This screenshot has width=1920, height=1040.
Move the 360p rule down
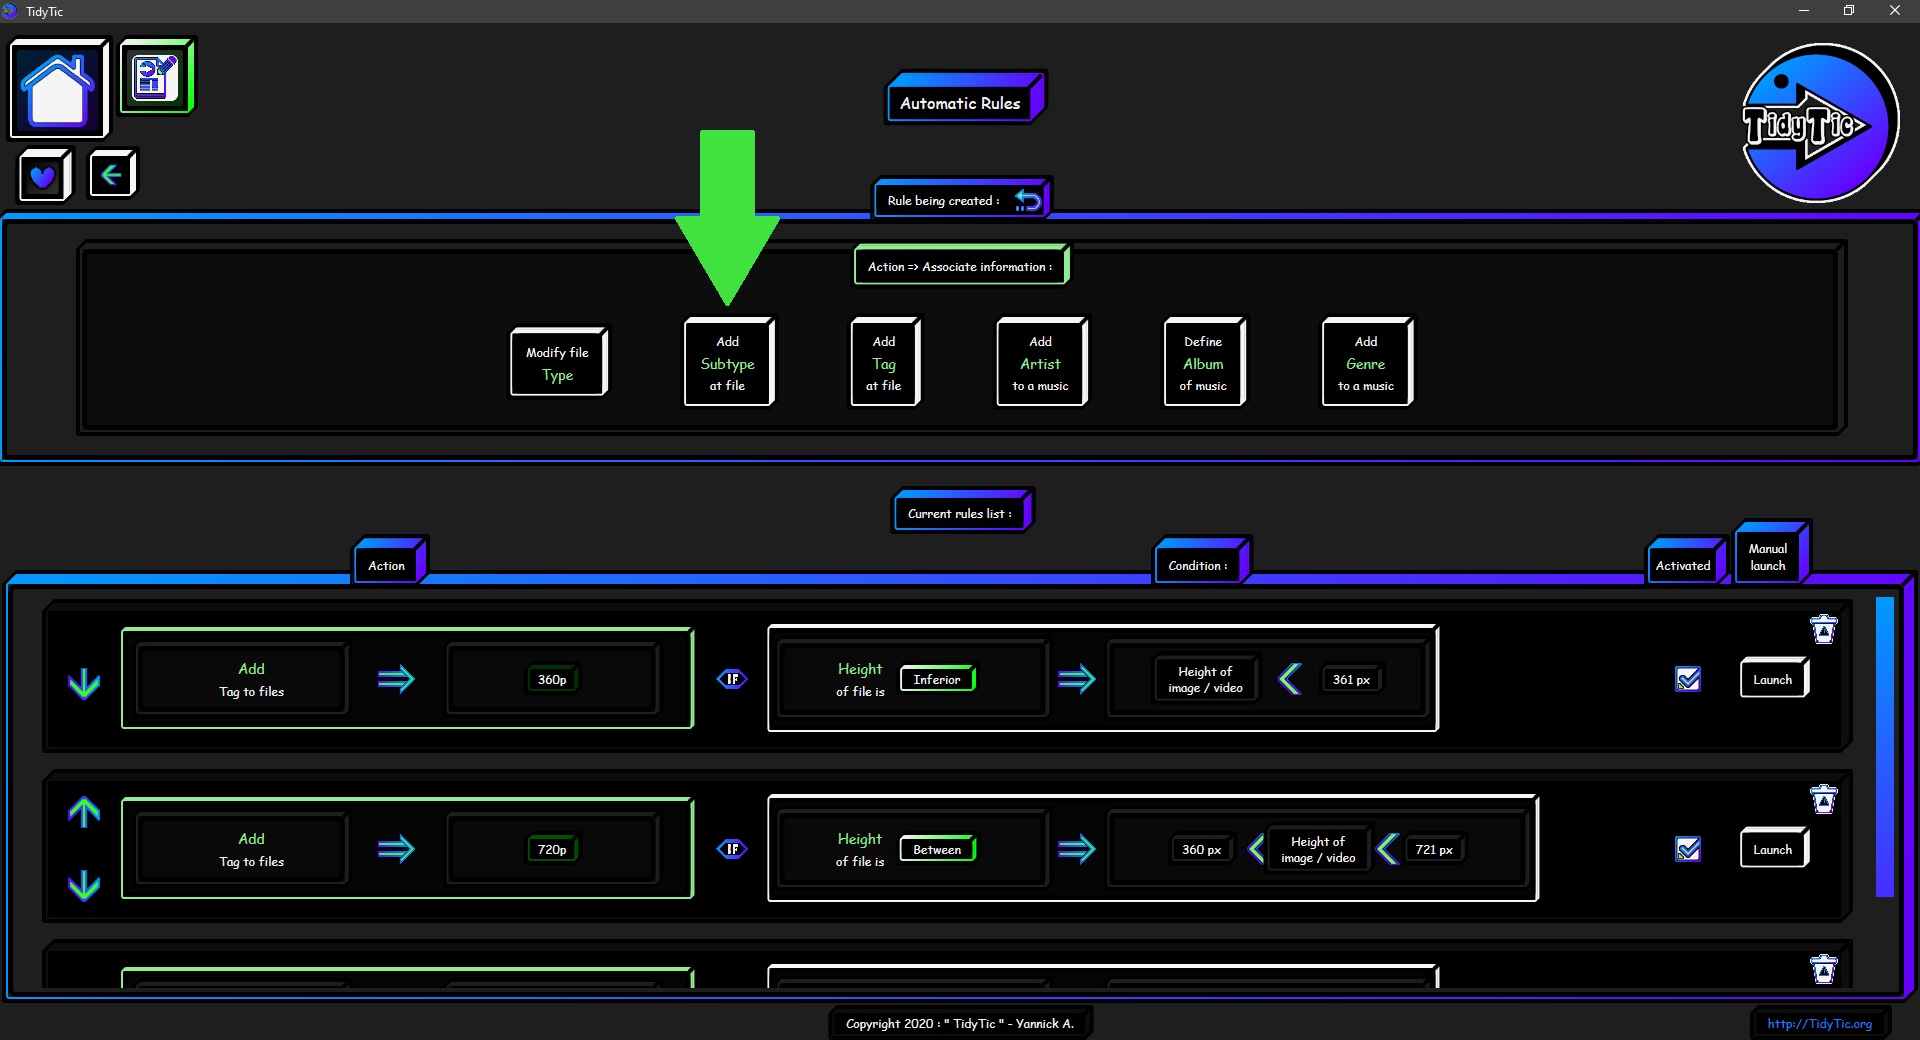tap(84, 683)
